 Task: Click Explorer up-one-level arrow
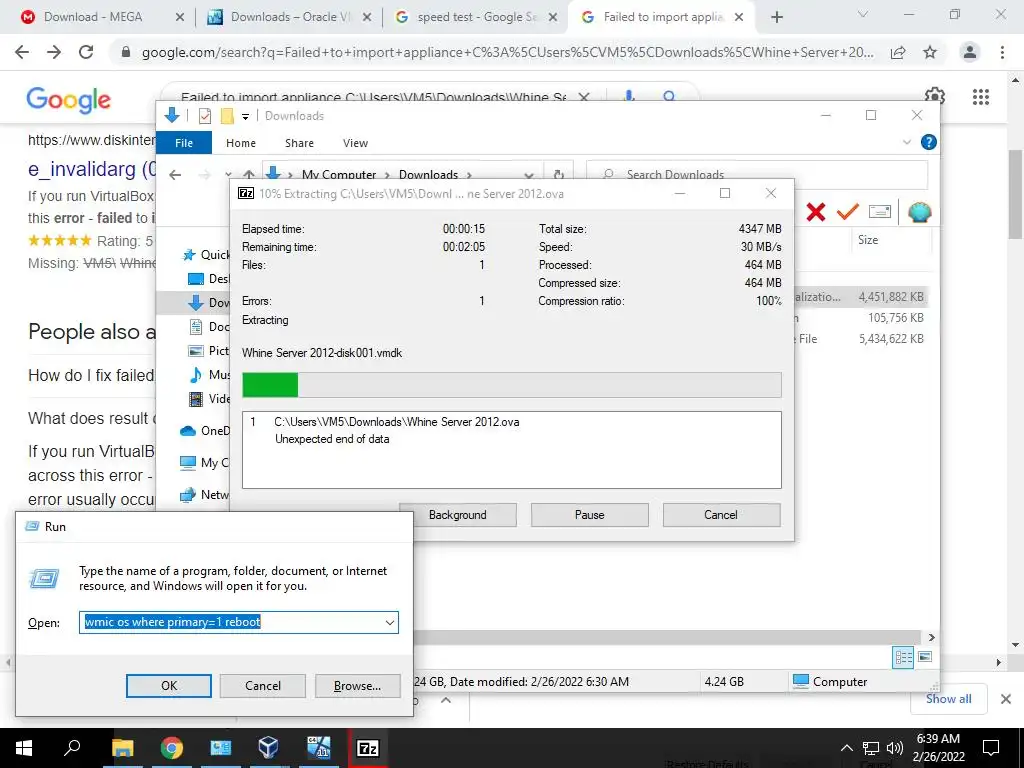pyautogui.click(x=249, y=174)
